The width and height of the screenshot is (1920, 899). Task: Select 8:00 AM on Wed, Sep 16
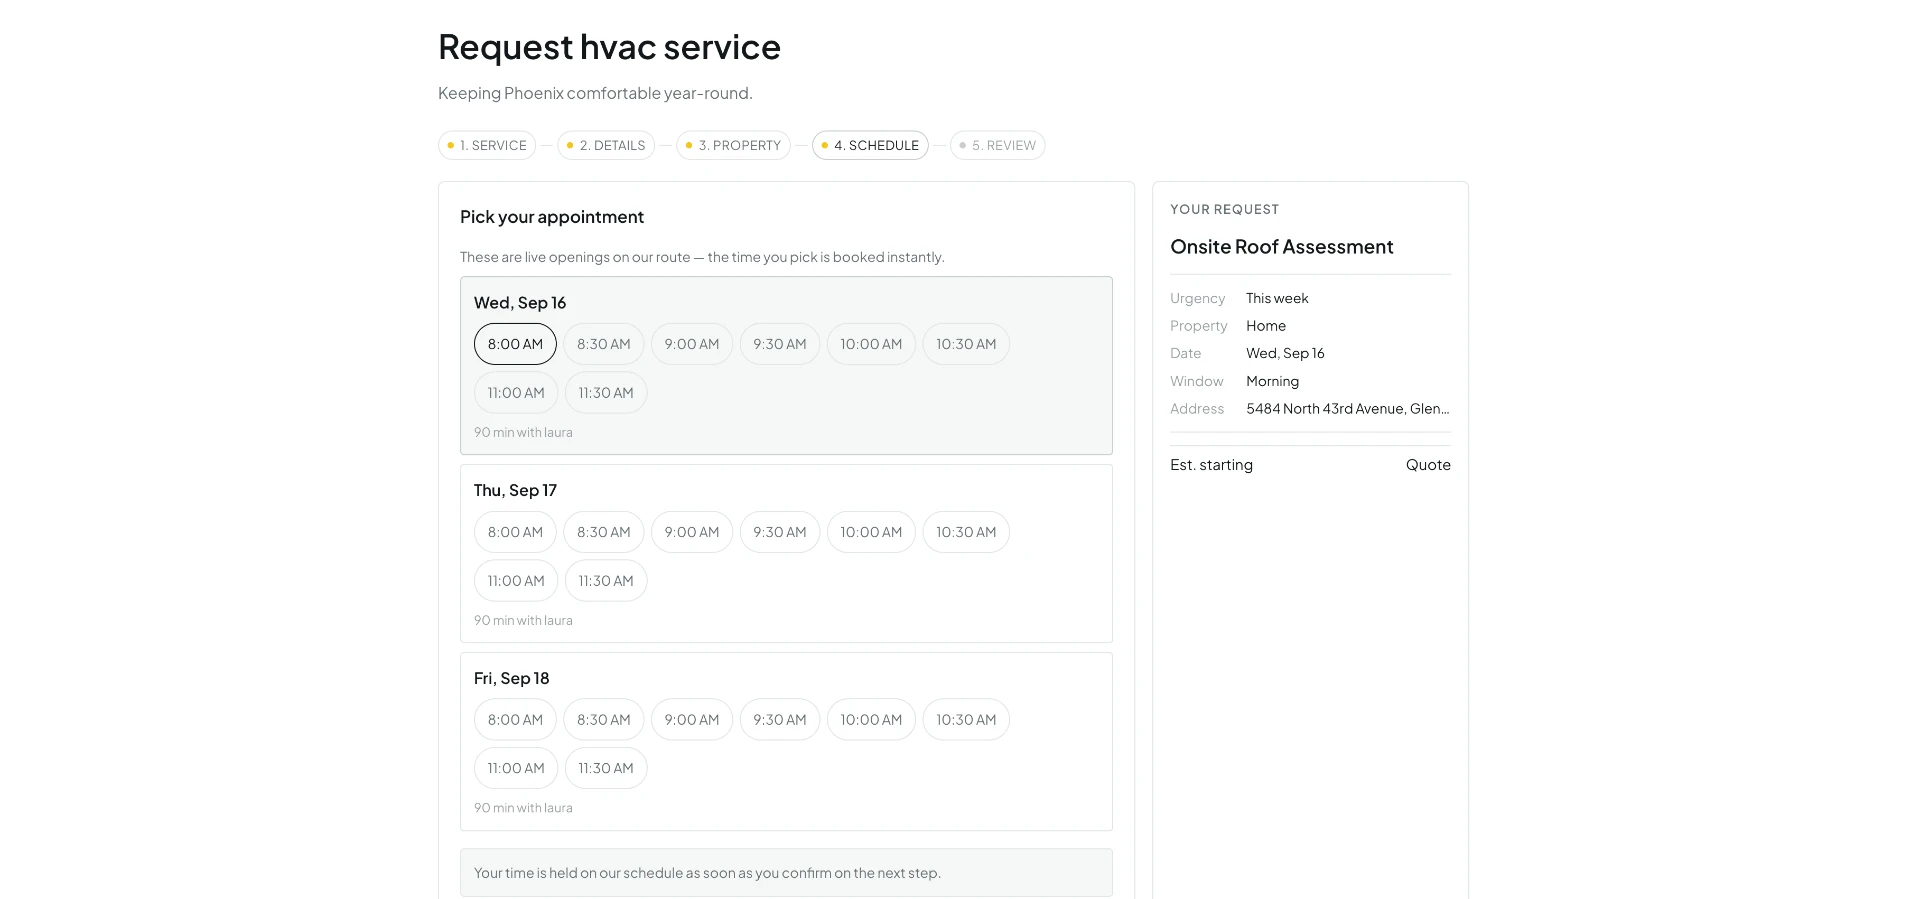click(x=515, y=344)
